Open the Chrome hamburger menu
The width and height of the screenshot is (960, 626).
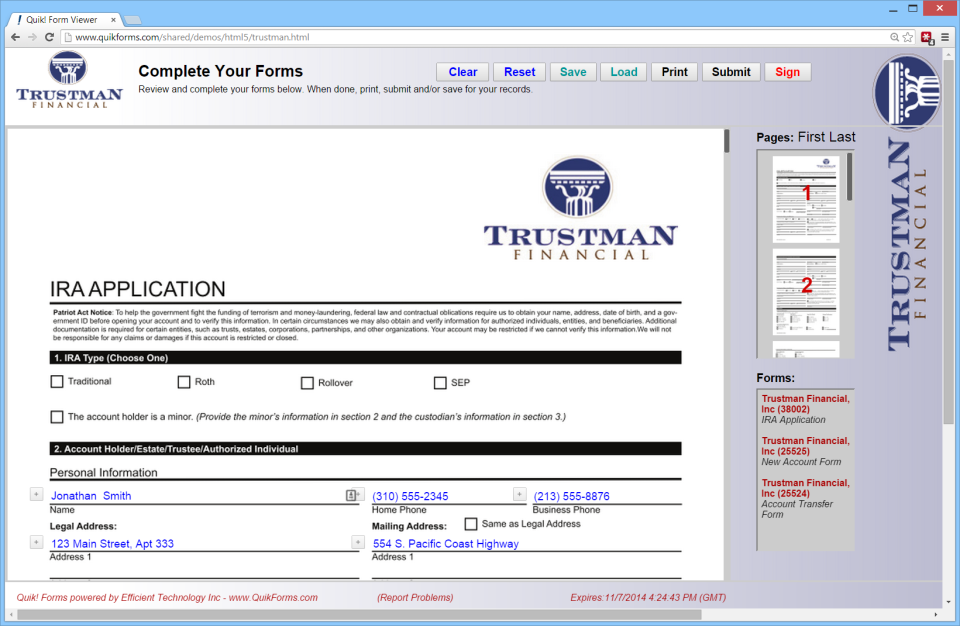[x=945, y=37]
